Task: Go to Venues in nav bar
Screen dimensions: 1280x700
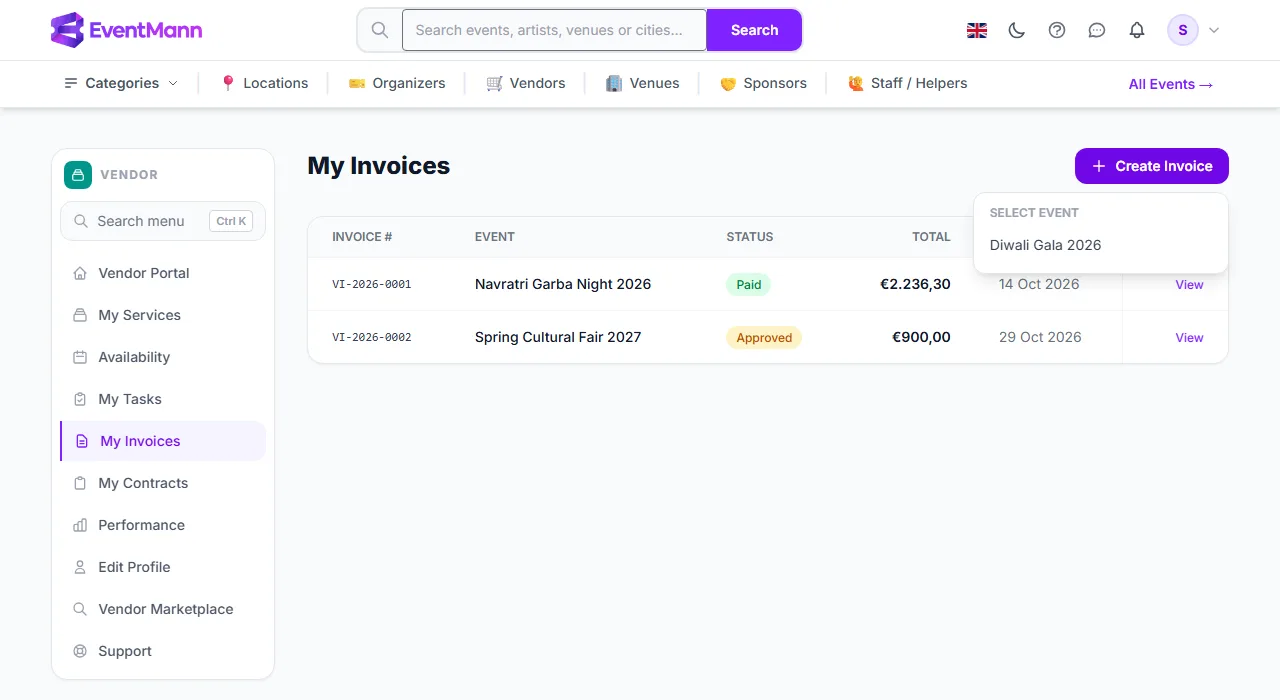Action: (x=642, y=83)
